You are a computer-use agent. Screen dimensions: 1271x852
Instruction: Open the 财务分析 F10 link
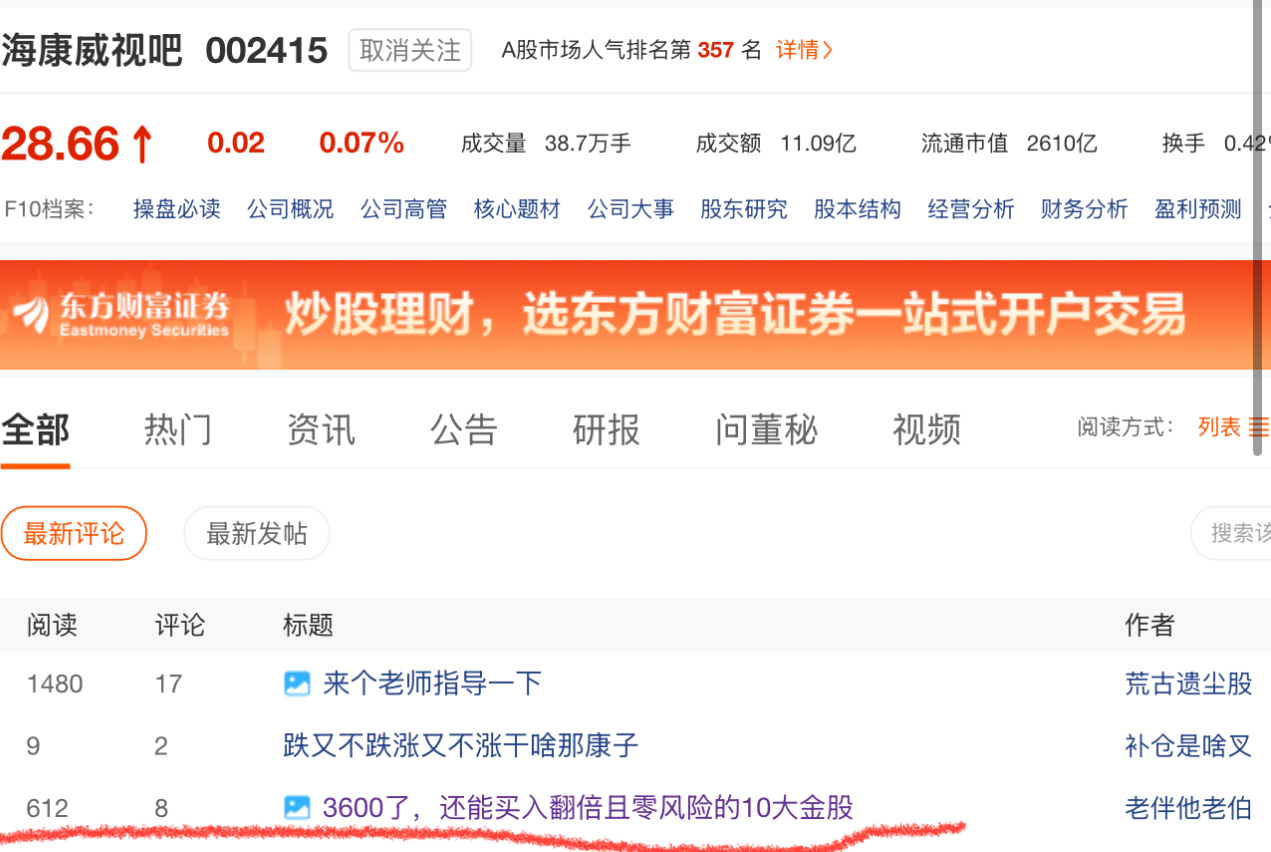pos(1084,209)
